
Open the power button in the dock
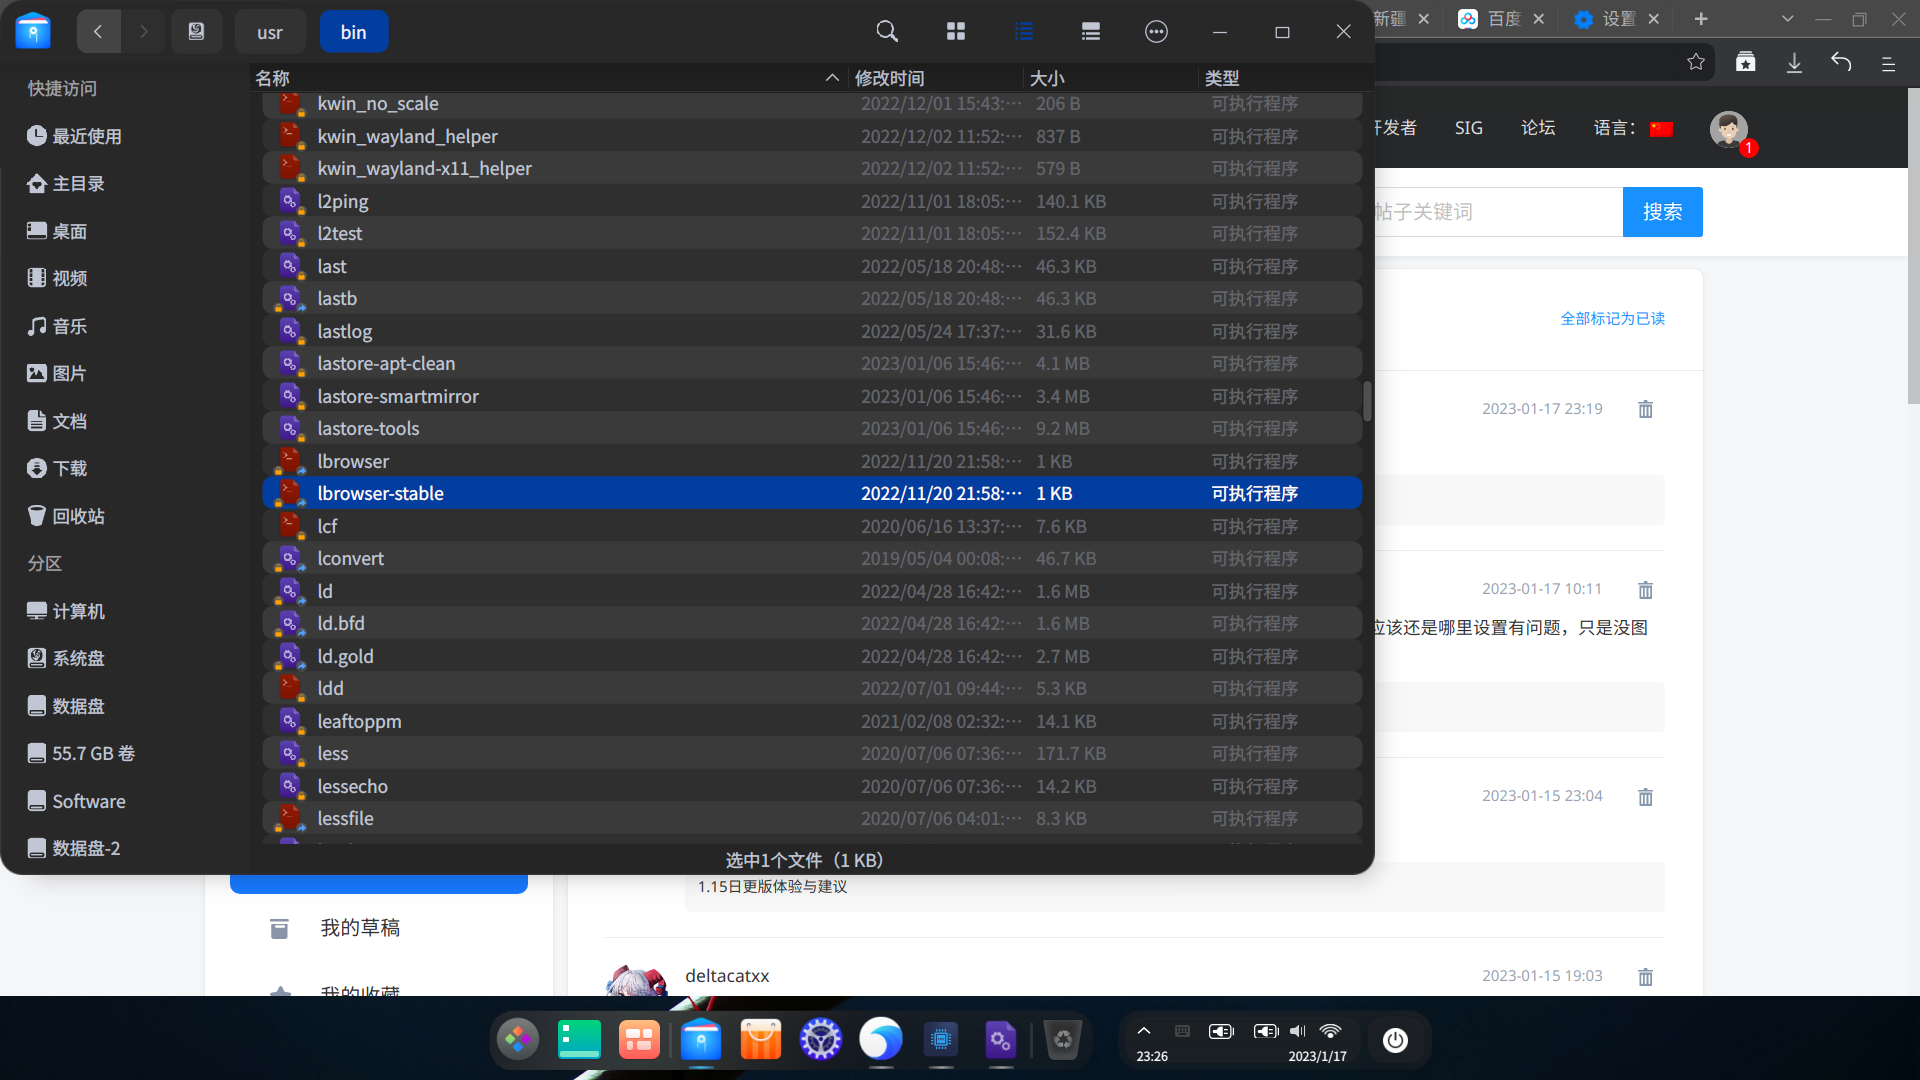point(1395,1040)
